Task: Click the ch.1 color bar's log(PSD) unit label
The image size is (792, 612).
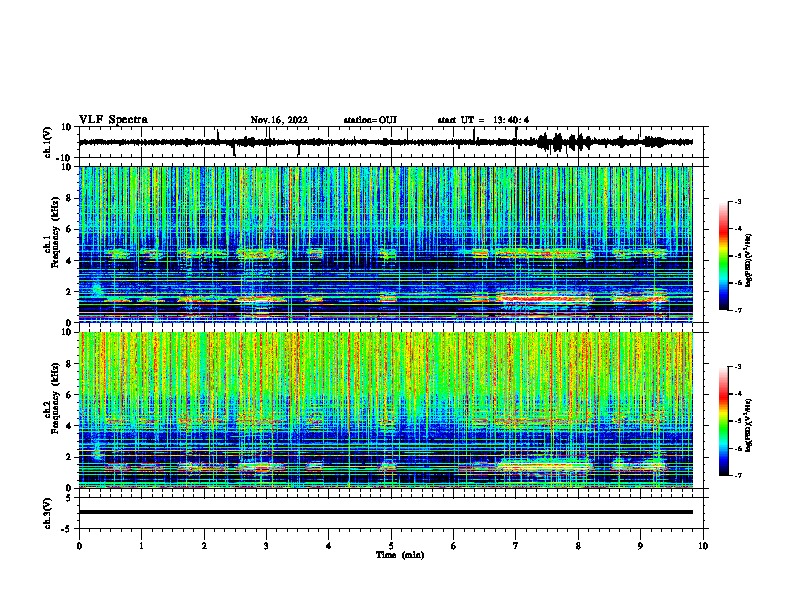Action: click(749, 261)
